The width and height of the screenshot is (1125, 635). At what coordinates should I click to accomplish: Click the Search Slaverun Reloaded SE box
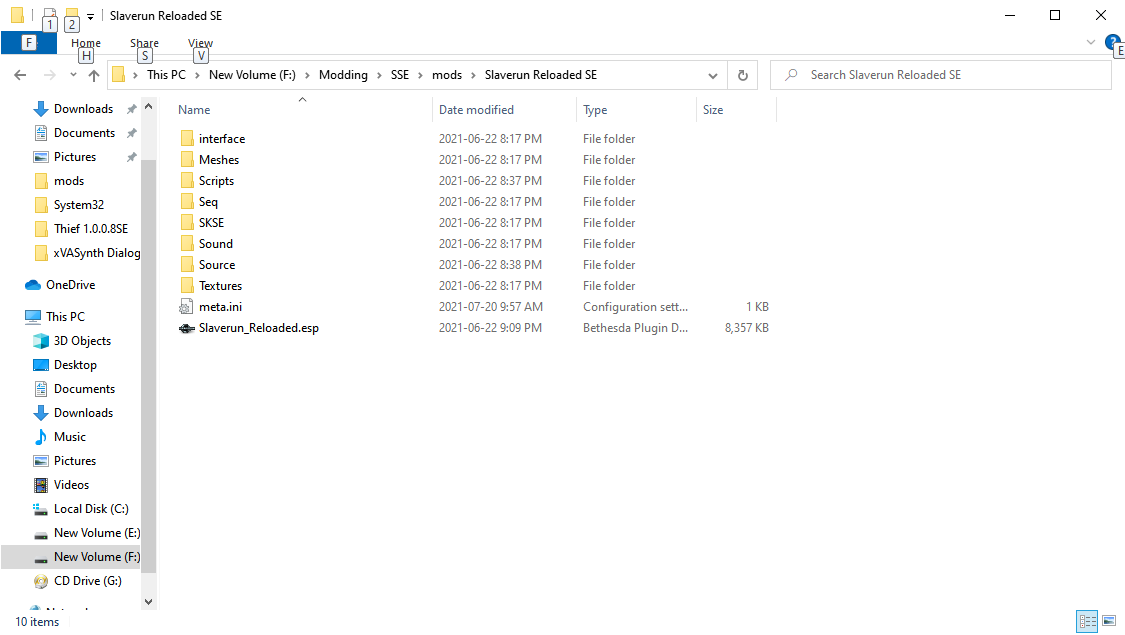point(940,75)
